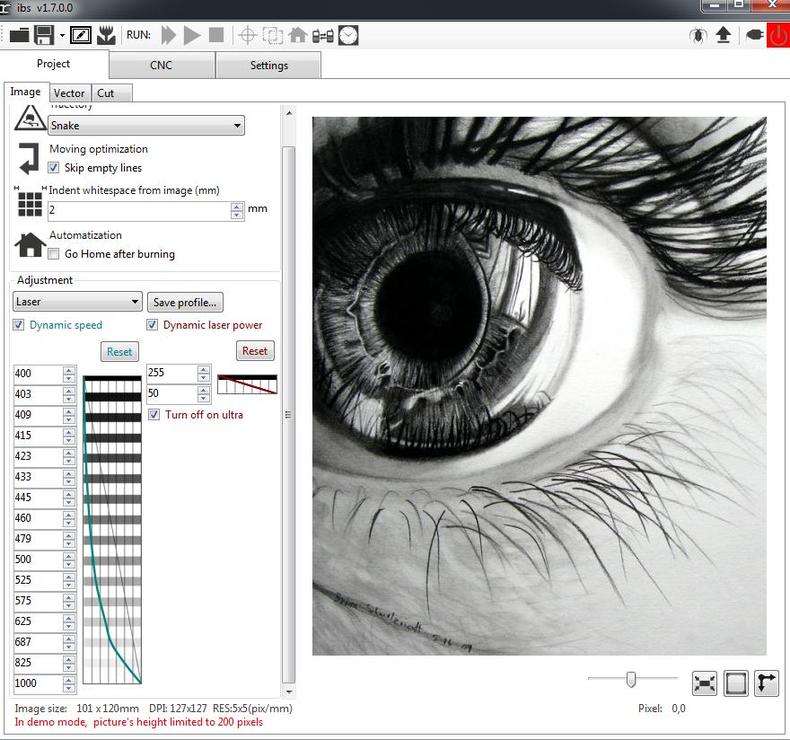Click the Home icon in top toolbar
This screenshot has width=790, height=740.
[x=298, y=35]
